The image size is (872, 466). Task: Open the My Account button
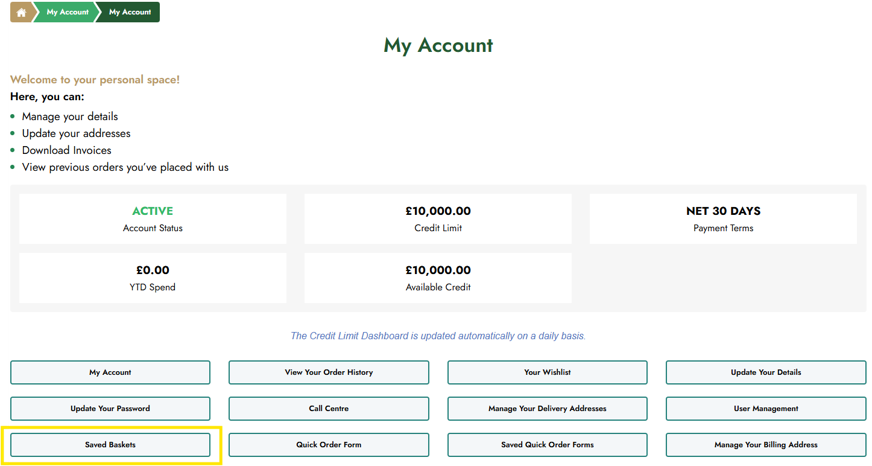pos(110,373)
